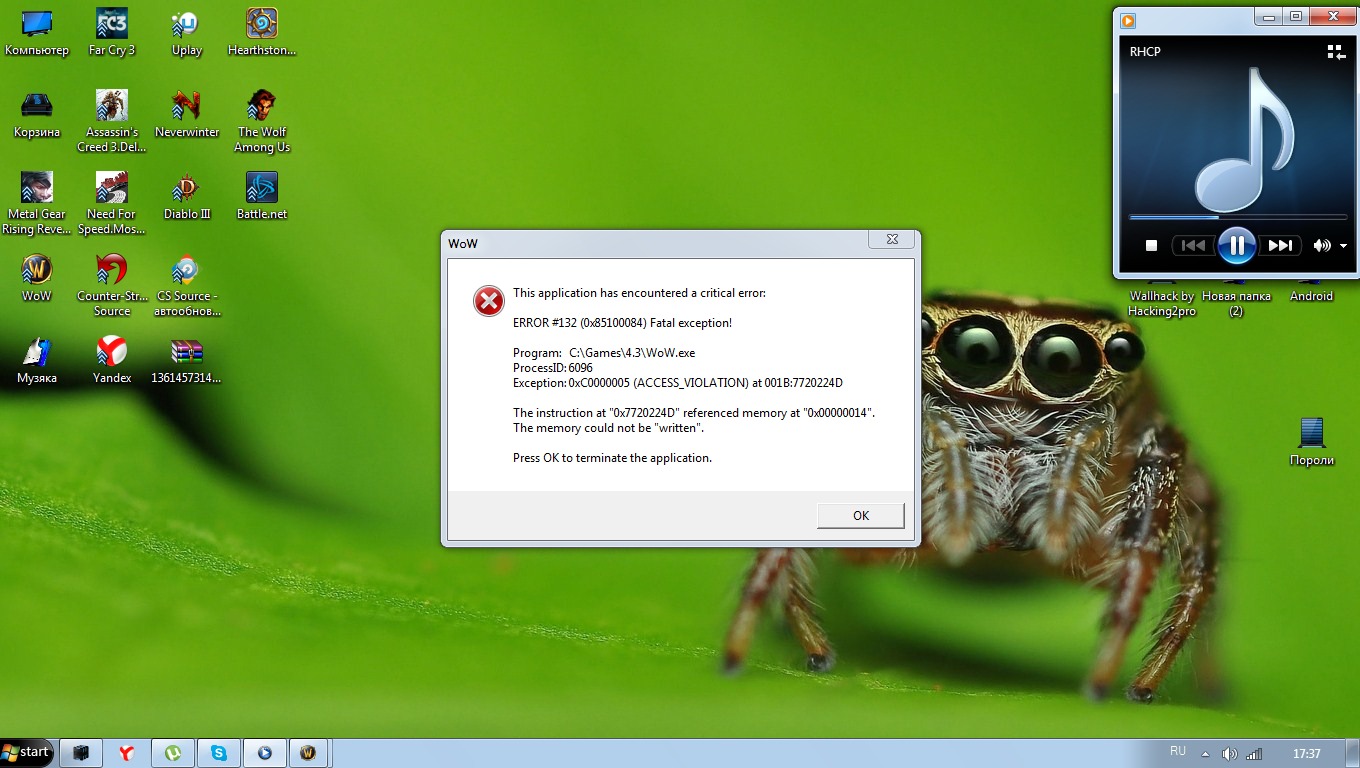1360x768 pixels.
Task: Click the RU language indicator
Action: click(1178, 751)
